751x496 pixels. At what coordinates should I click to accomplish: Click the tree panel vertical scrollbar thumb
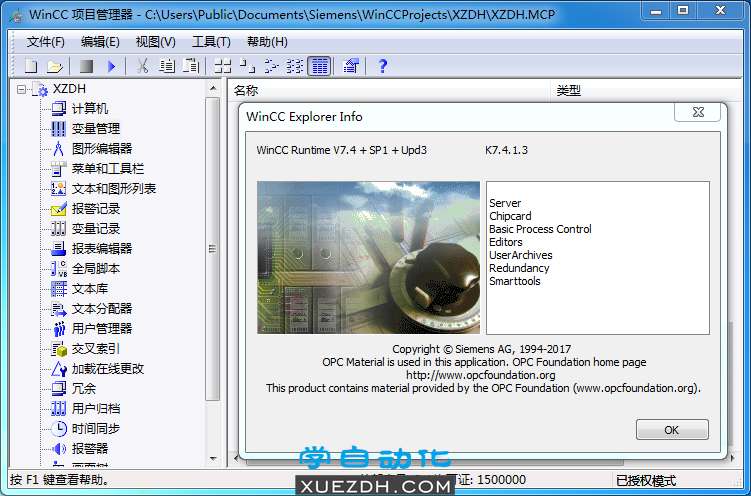(213, 249)
